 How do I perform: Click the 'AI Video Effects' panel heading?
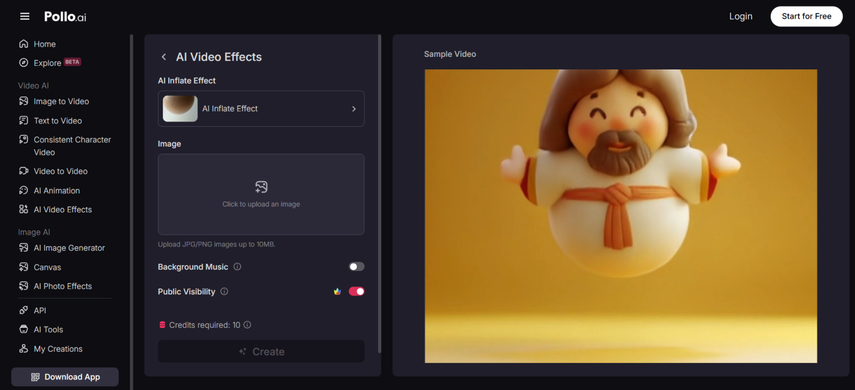click(x=219, y=57)
